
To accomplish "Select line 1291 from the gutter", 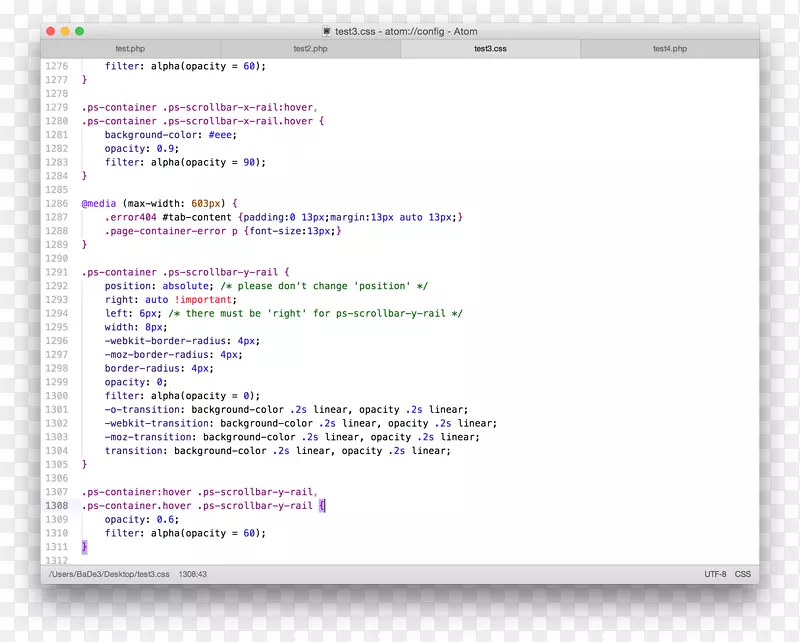I will point(56,272).
